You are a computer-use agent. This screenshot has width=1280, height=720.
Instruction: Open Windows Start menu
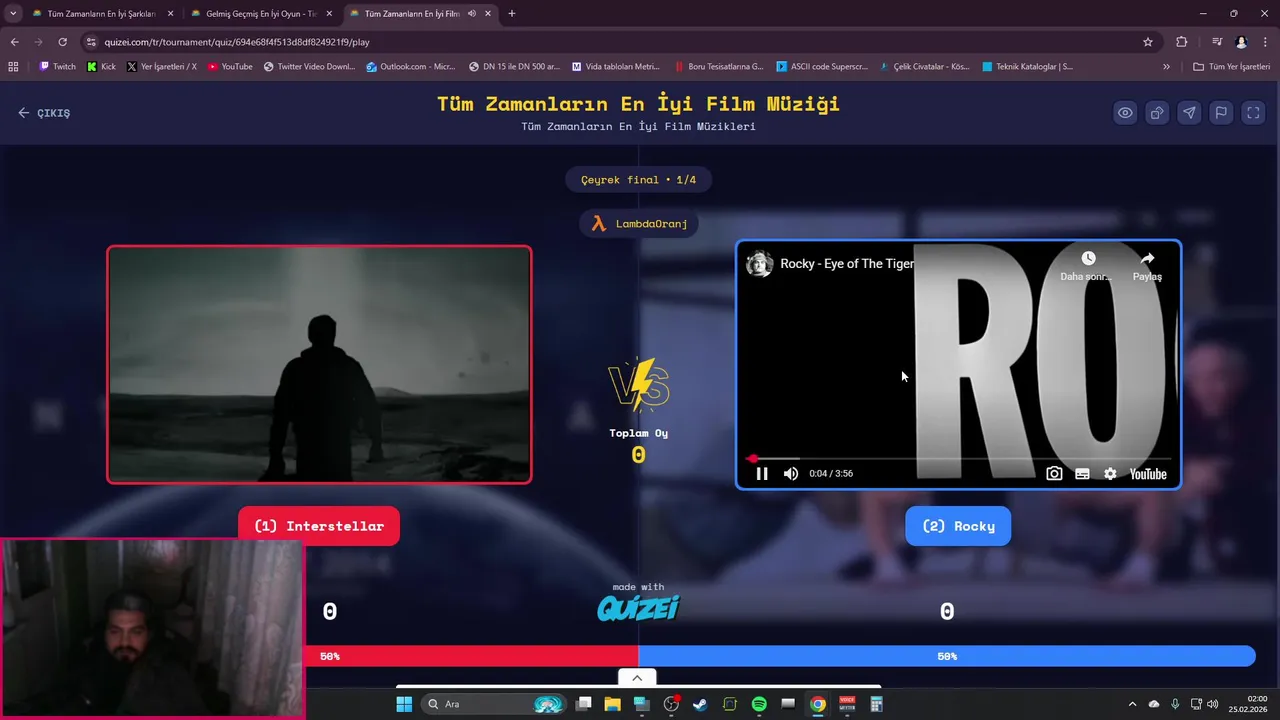pos(404,704)
